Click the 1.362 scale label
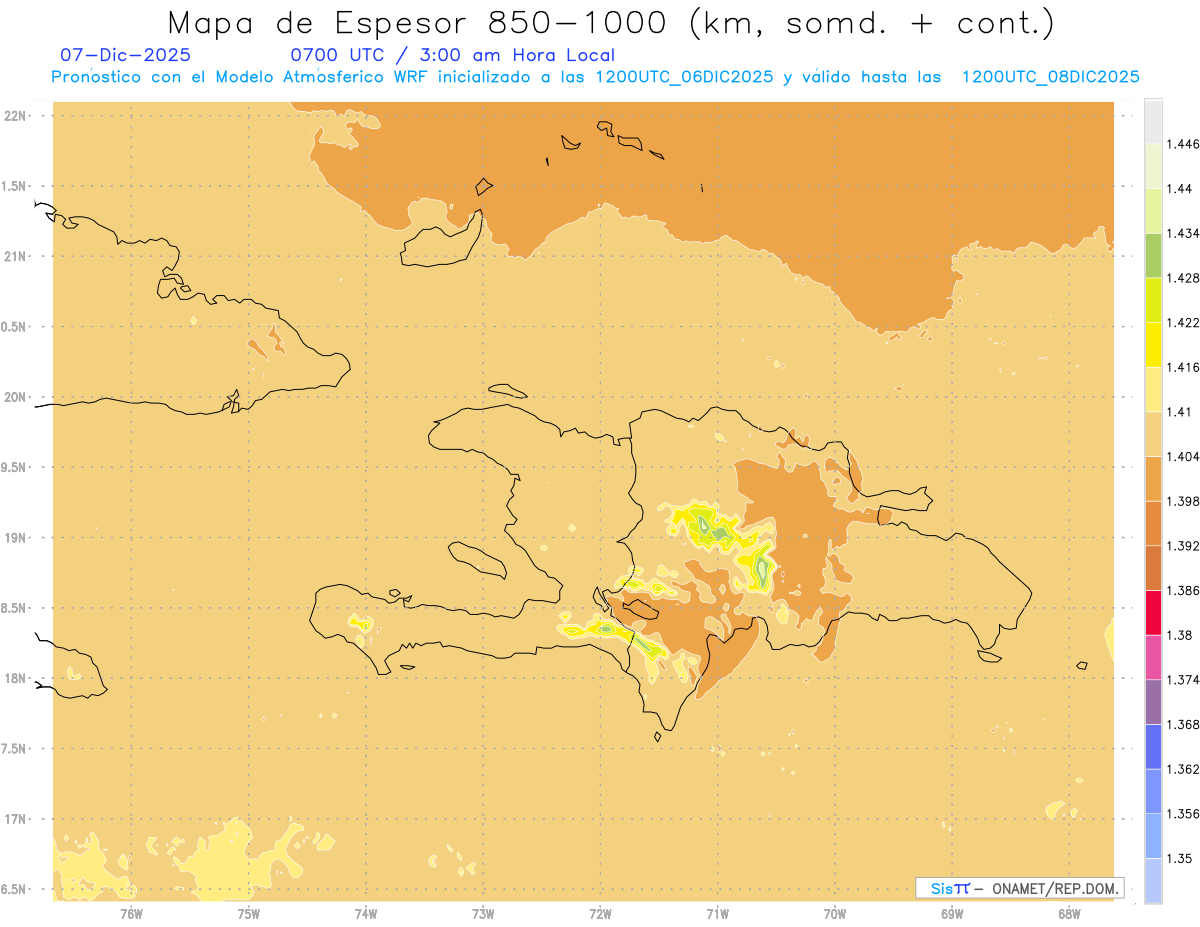1200x927 pixels. point(1185,769)
